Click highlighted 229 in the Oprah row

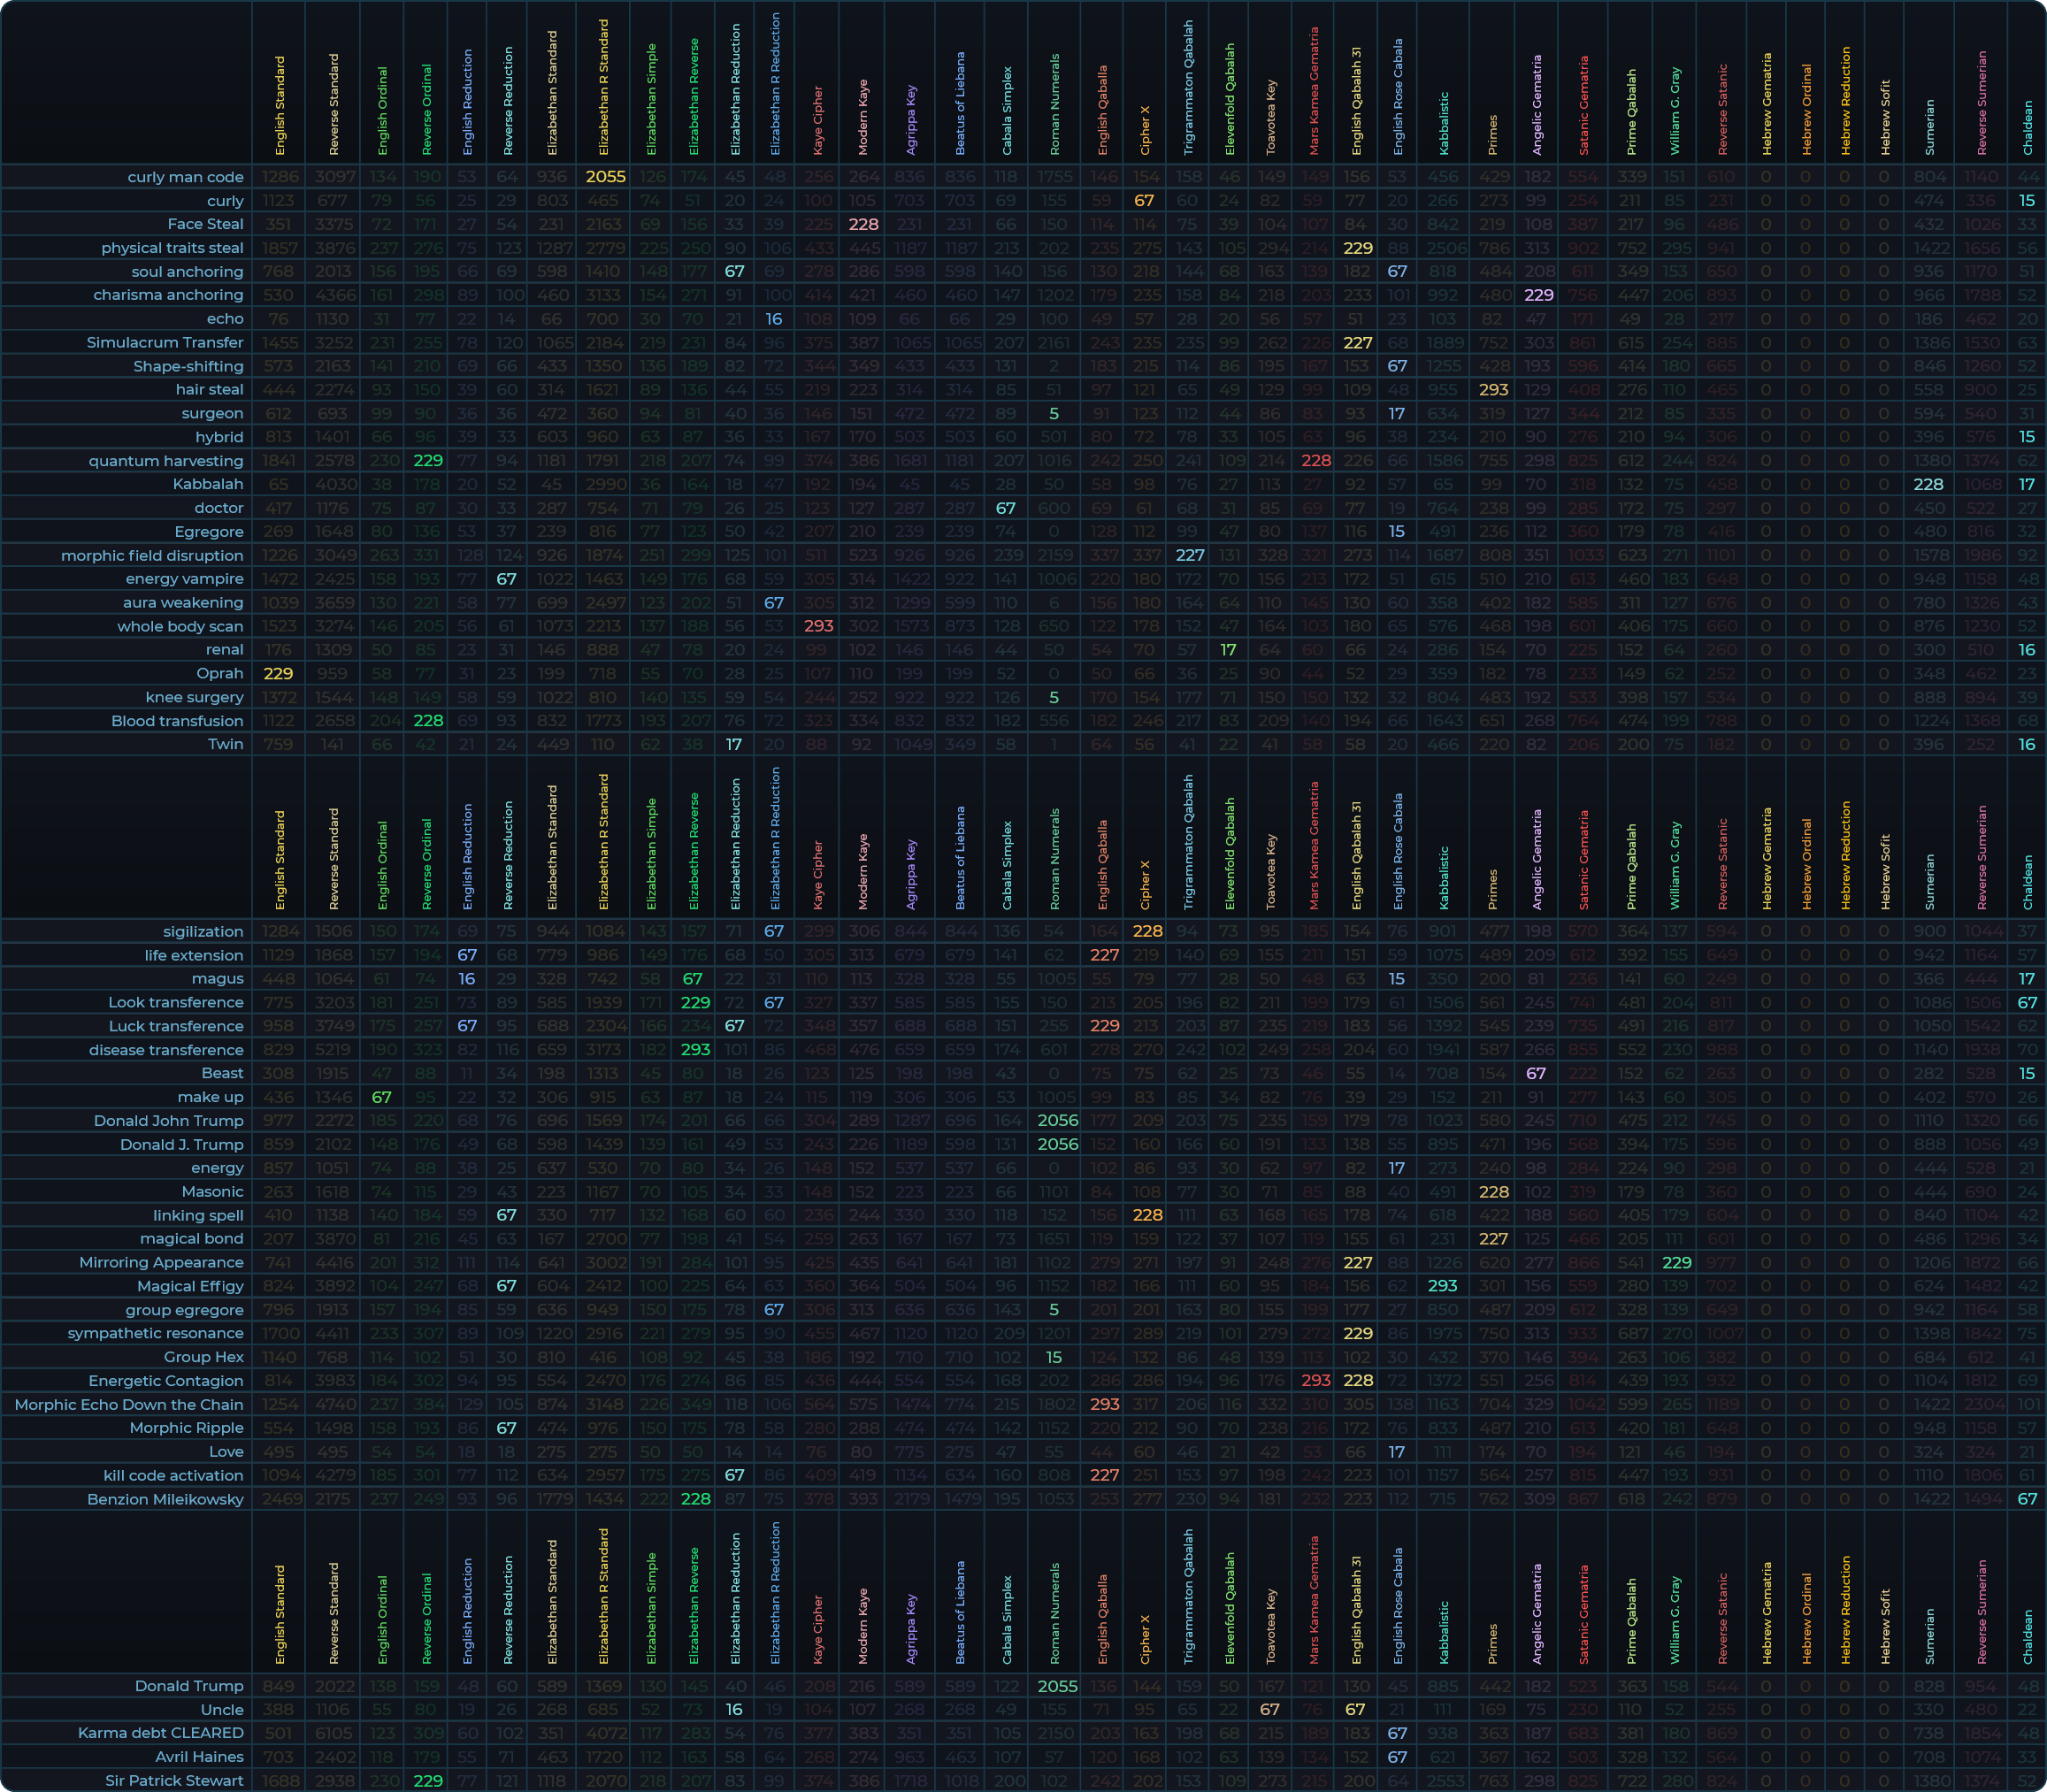278,673
